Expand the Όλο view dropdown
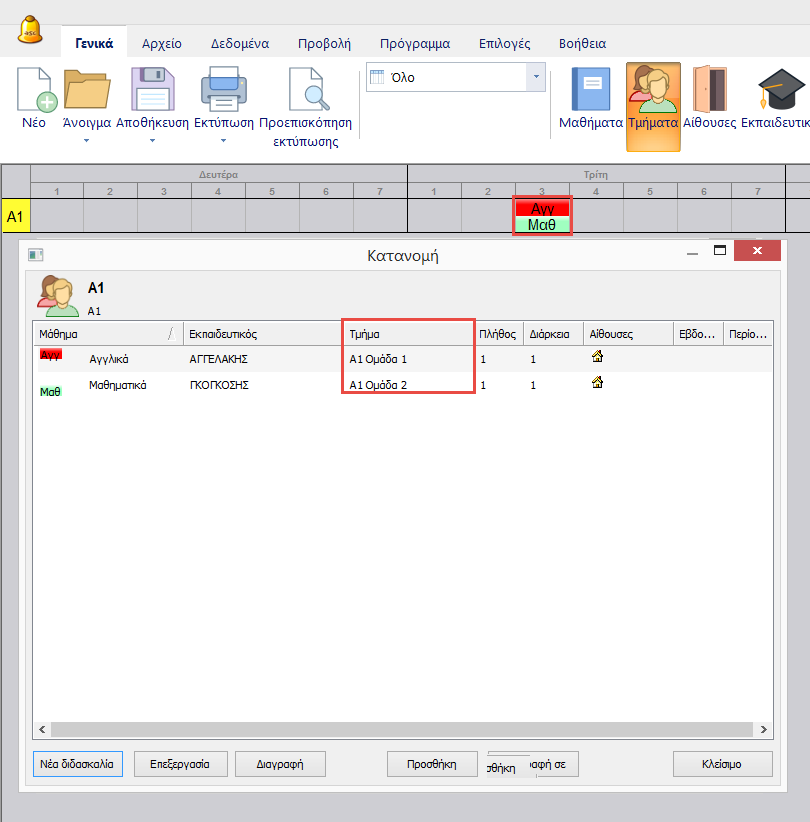Screen dimensions: 810x822 point(536,77)
